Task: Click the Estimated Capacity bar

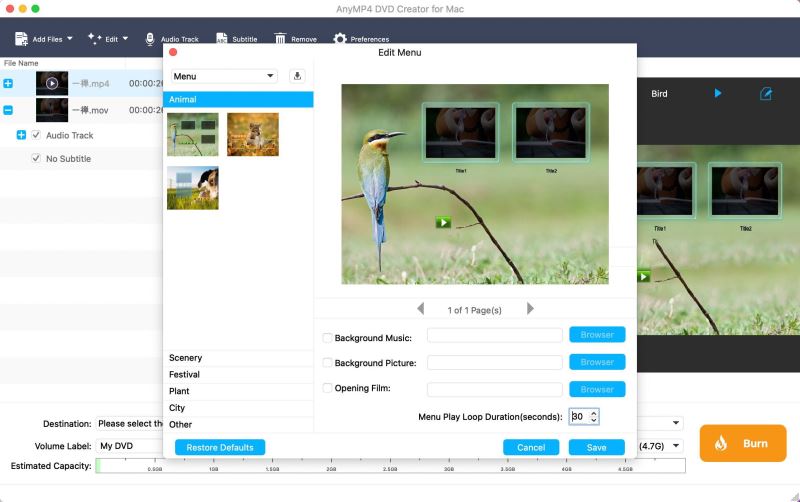Action: (390, 465)
